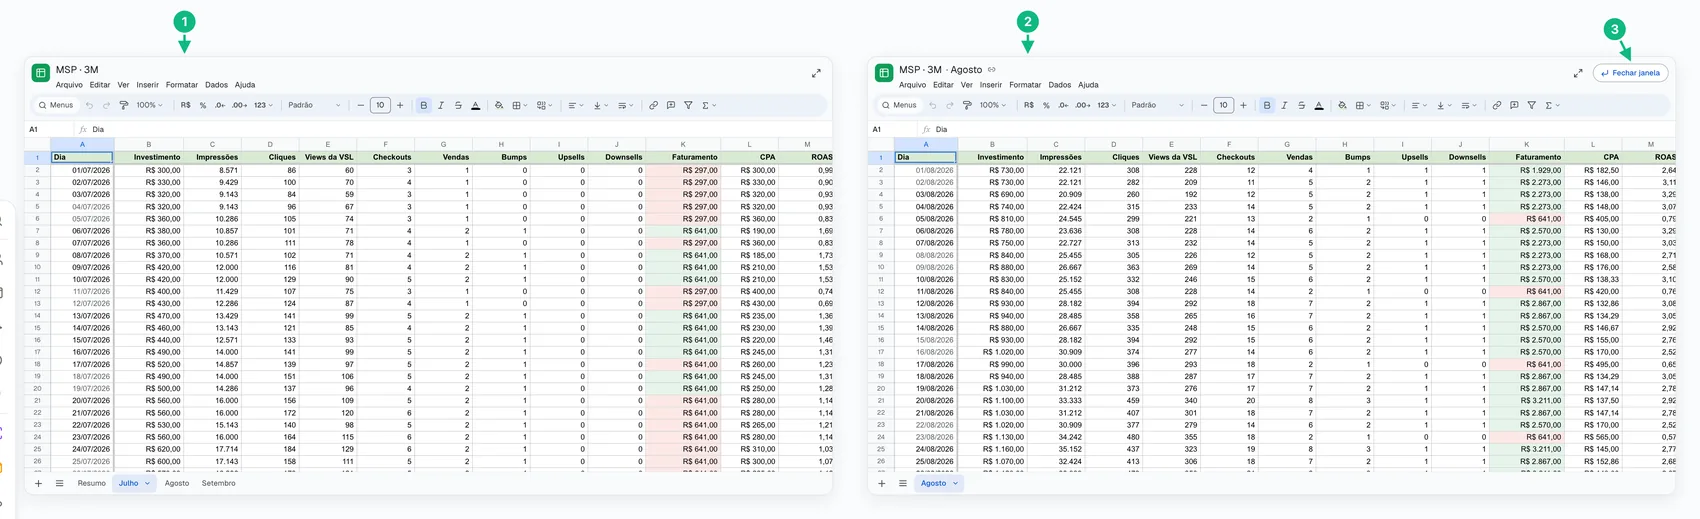Click the Fechar janela button

click(x=1630, y=73)
